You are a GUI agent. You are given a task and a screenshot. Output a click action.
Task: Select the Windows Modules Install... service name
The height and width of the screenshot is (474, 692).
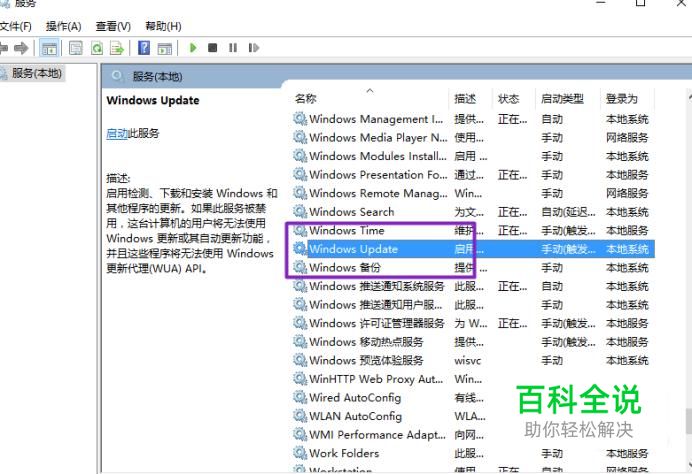pos(378,156)
